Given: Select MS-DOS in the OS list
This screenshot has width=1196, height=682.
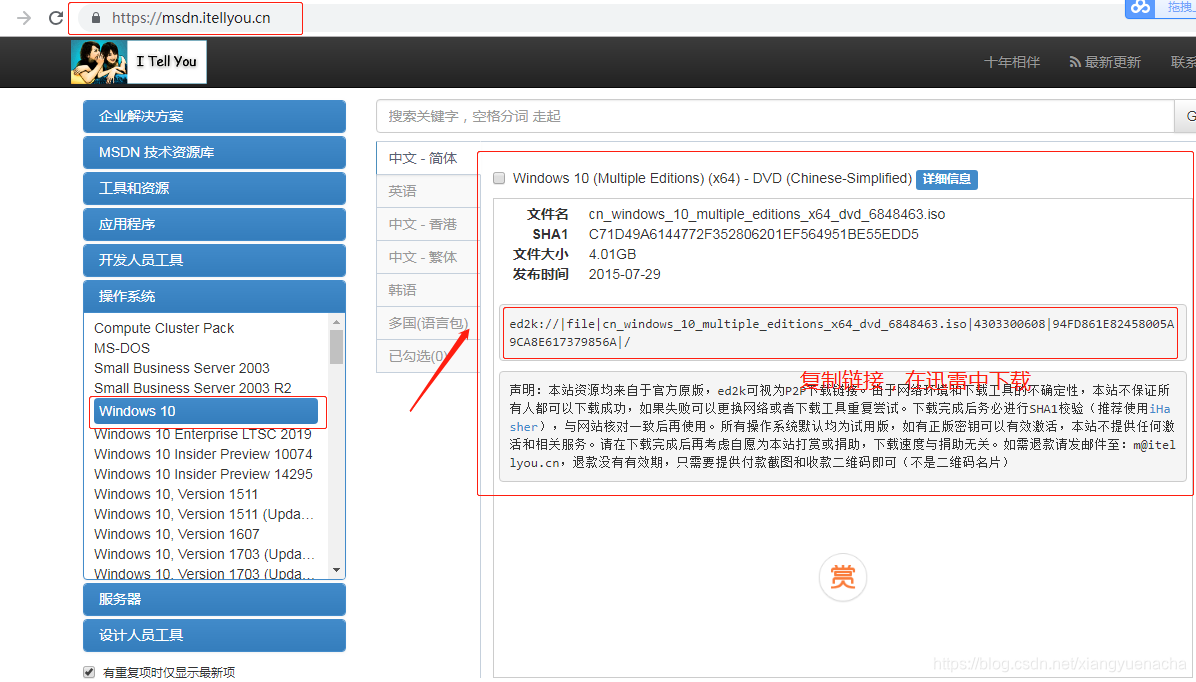Looking at the screenshot, I should (x=122, y=348).
